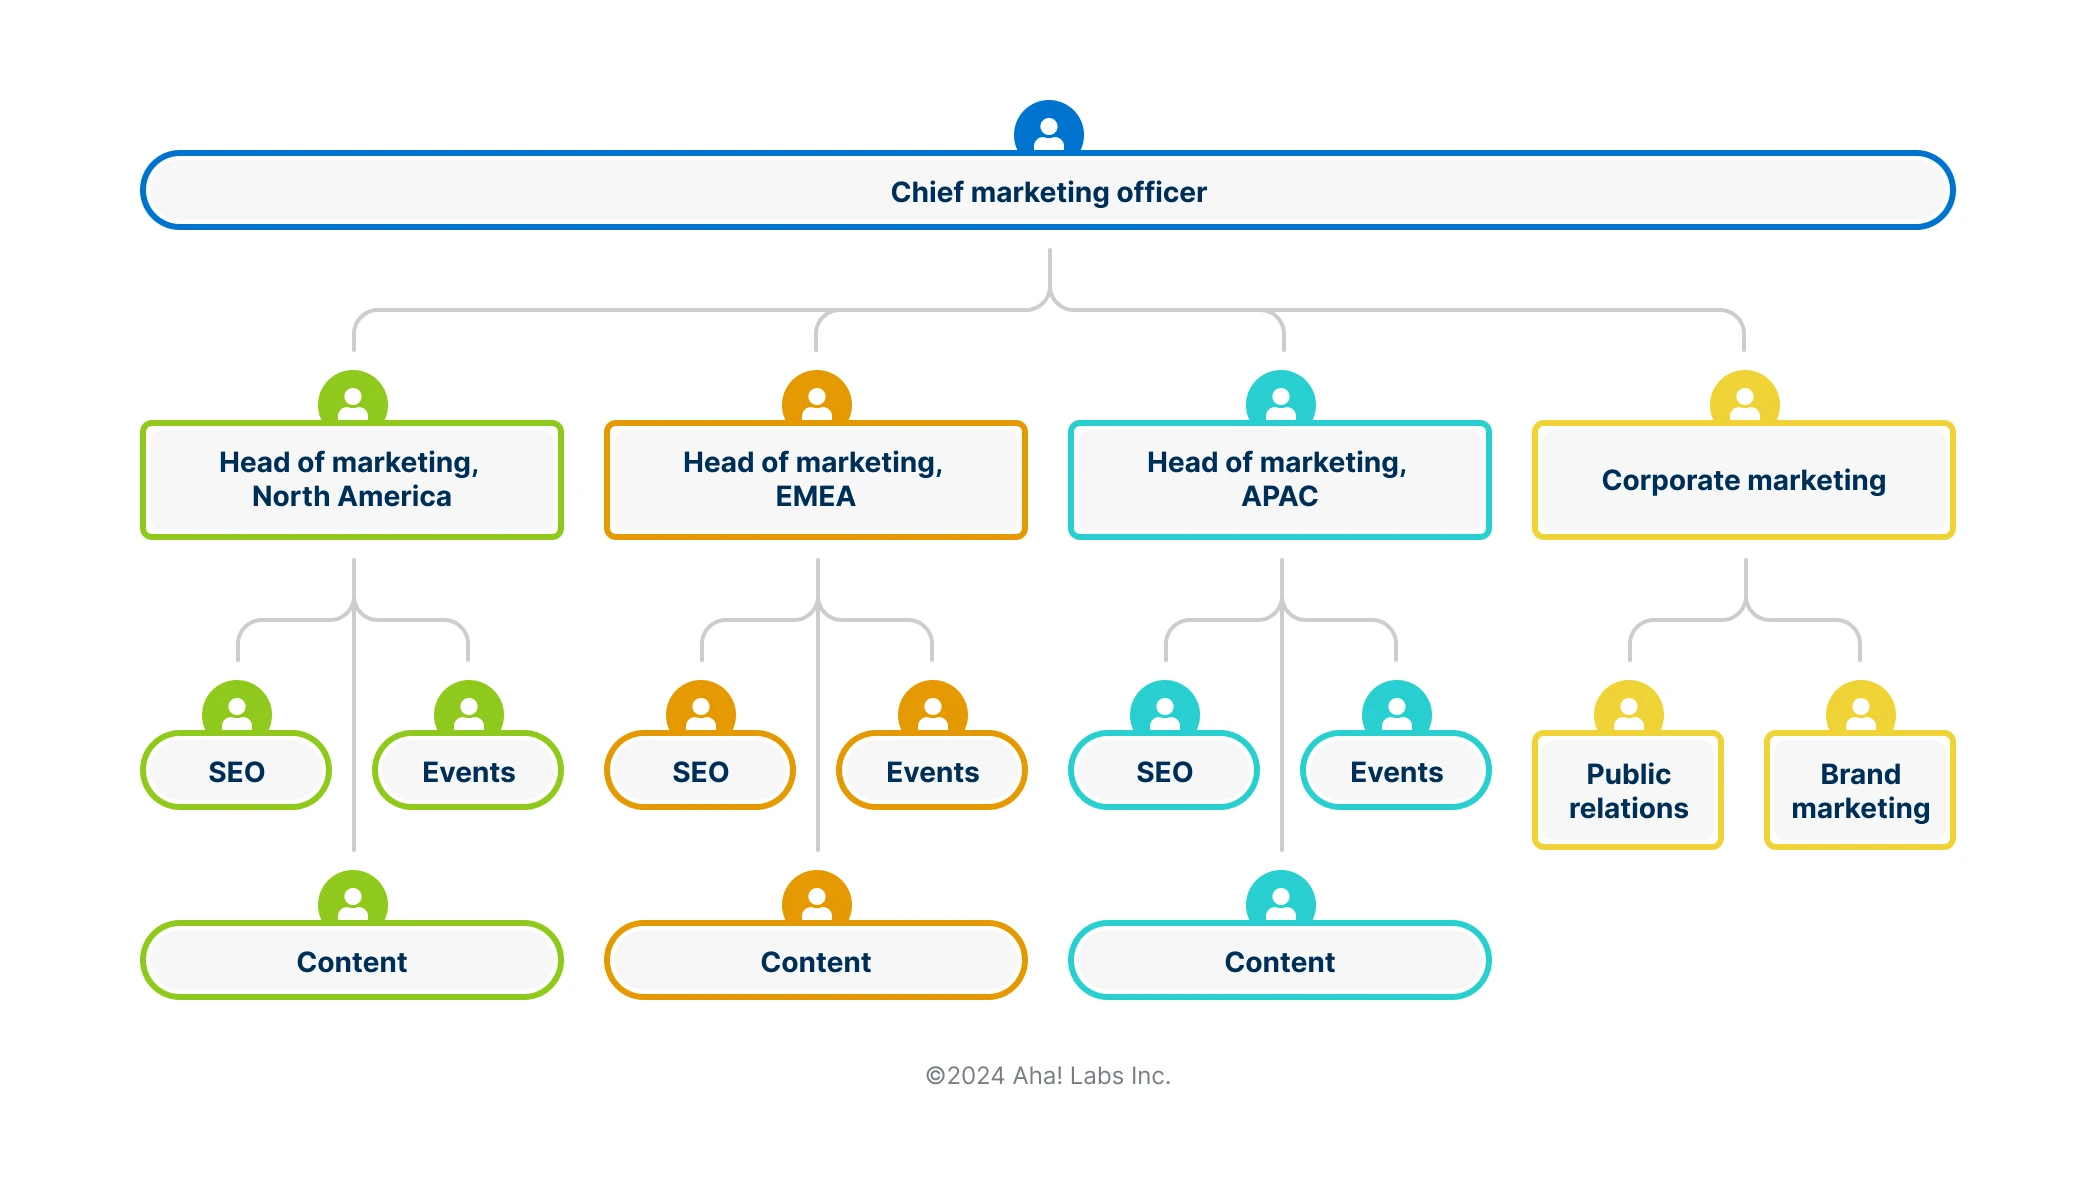This screenshot has width=2096, height=1190.
Task: Click the teal Content pill
Action: [1280, 962]
